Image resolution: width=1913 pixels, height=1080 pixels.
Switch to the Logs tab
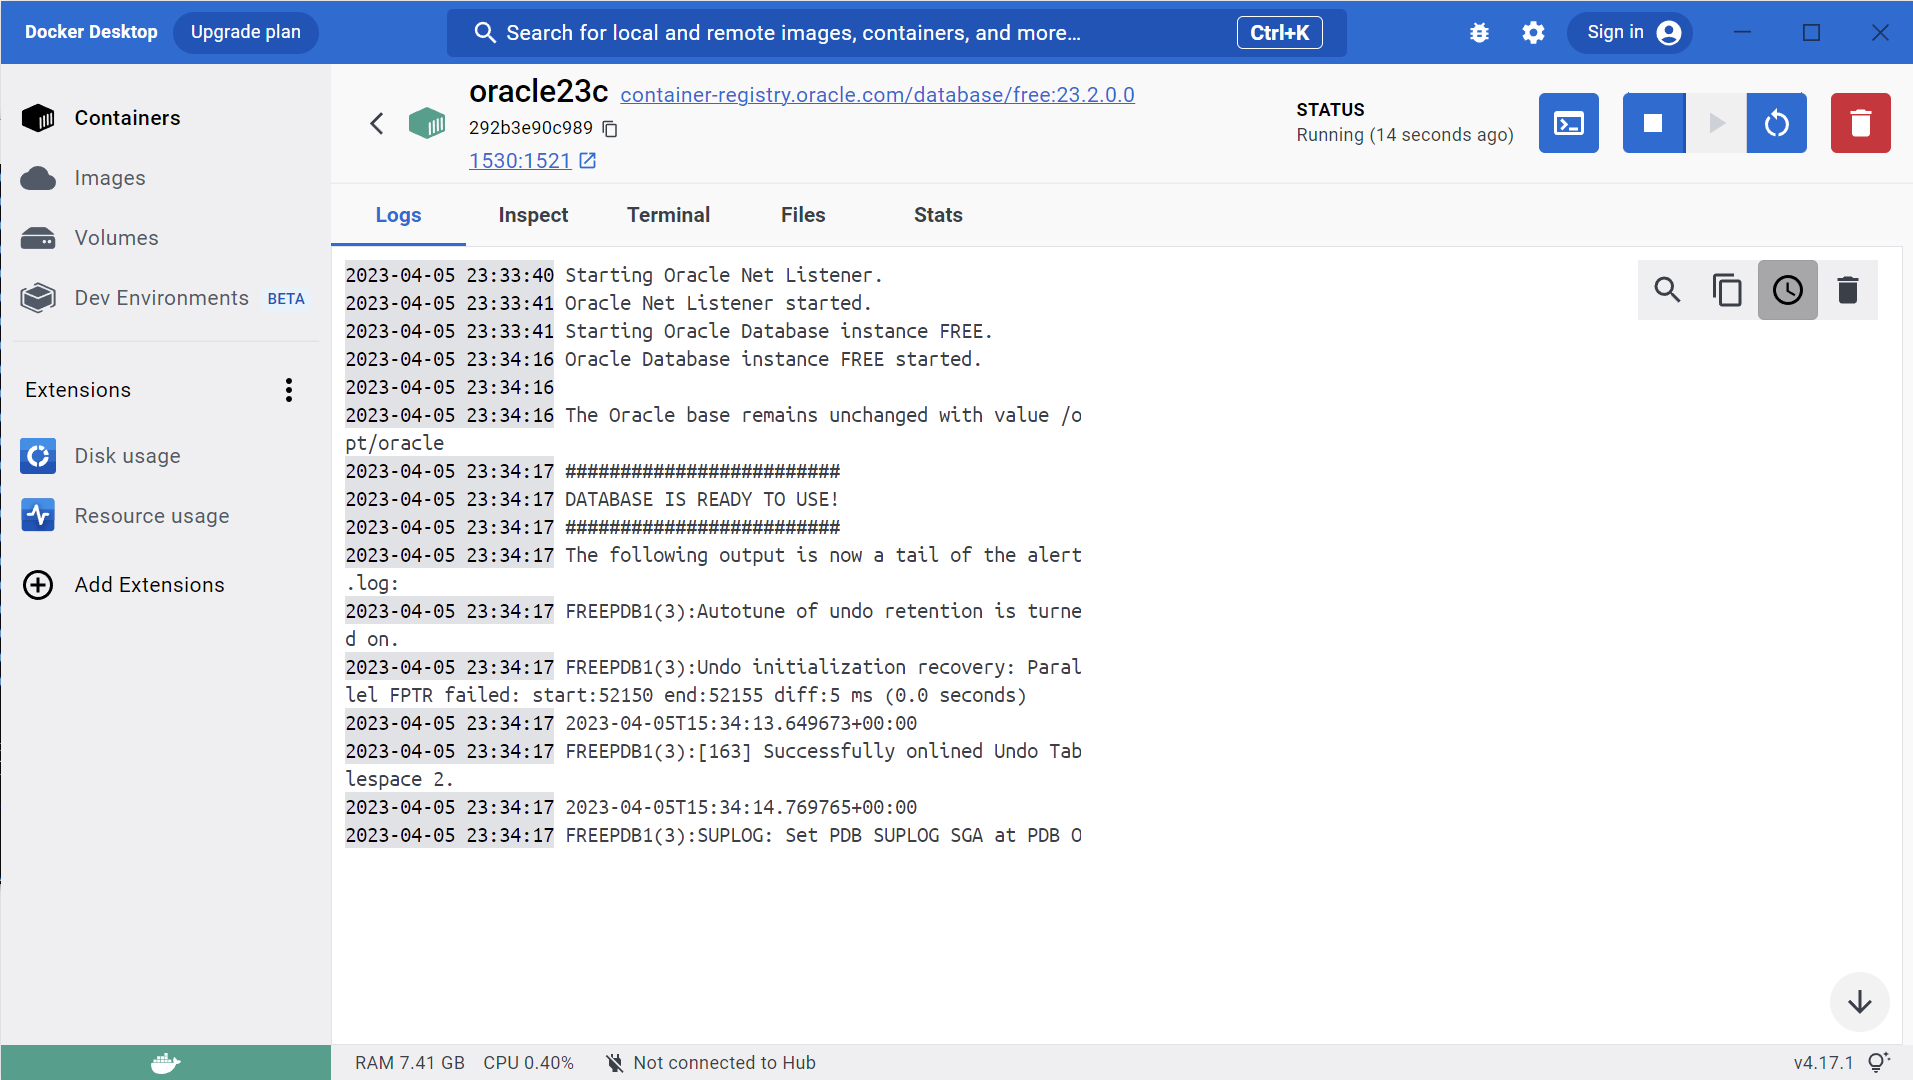[398, 215]
